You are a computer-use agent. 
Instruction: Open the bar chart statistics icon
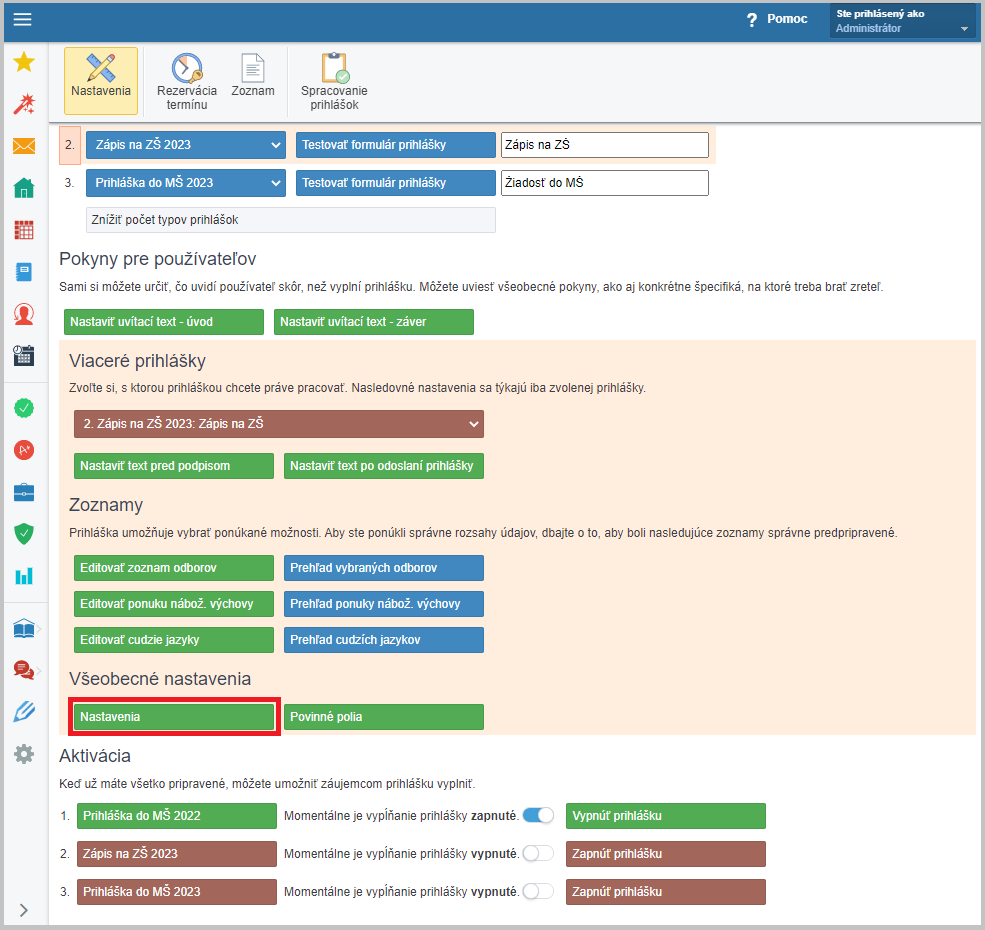(x=24, y=576)
